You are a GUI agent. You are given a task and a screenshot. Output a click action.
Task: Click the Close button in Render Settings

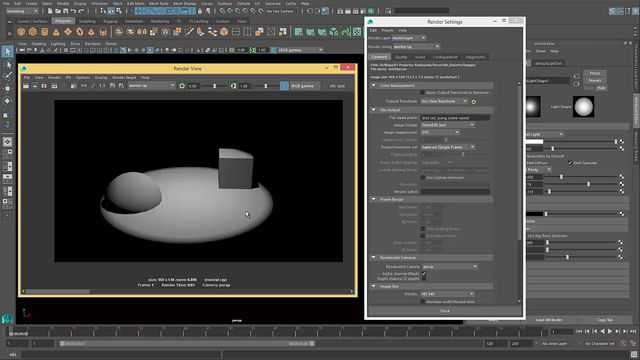[x=444, y=311]
